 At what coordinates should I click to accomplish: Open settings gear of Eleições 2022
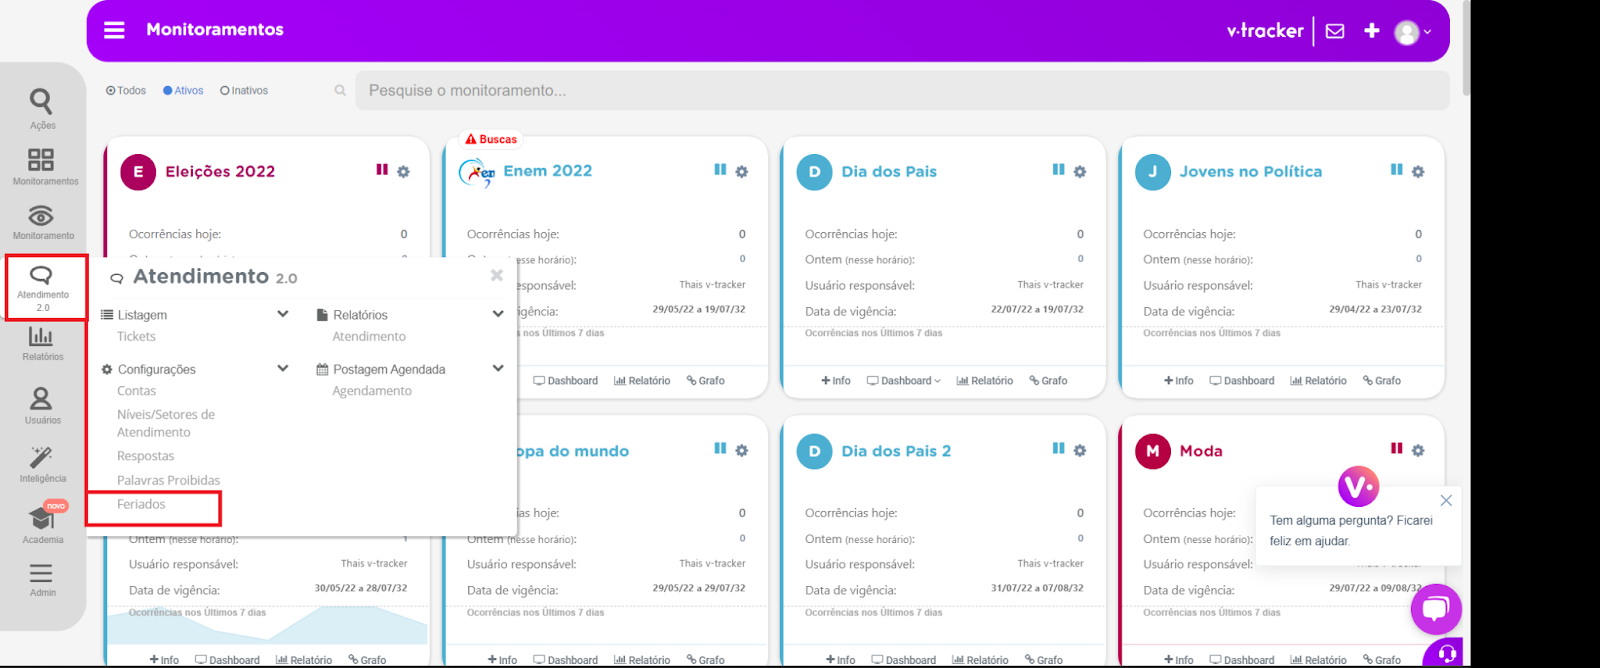404,172
